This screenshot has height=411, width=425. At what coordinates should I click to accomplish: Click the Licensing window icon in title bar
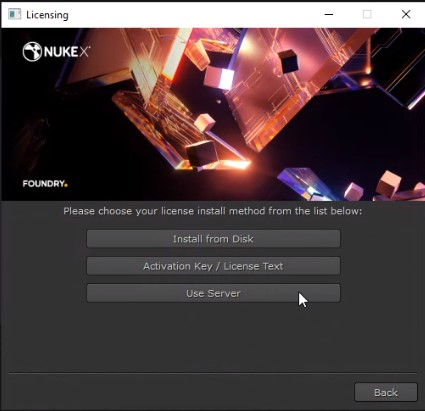14,14
